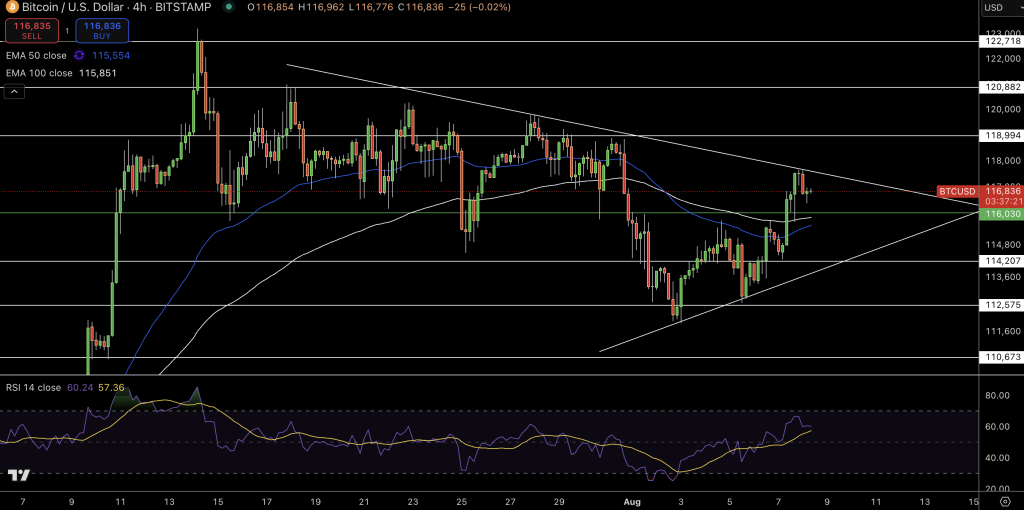The image size is (1024, 510).
Task: Select the EMA 100 close legend
Action: coord(39,73)
